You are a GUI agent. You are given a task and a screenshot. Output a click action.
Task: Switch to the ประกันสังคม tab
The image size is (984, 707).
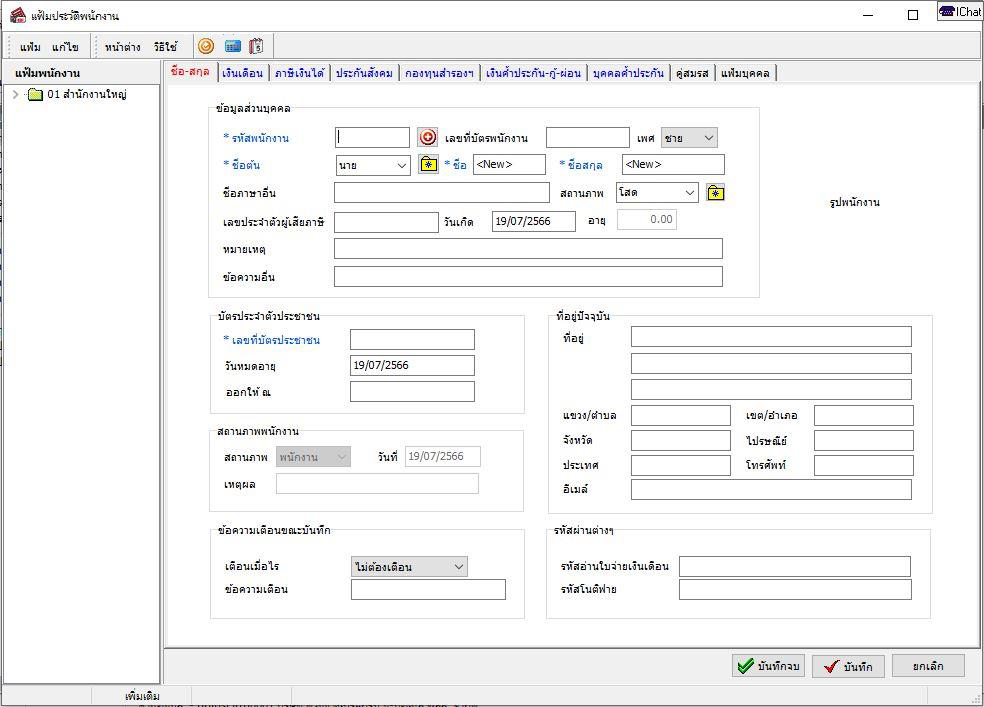click(x=364, y=73)
